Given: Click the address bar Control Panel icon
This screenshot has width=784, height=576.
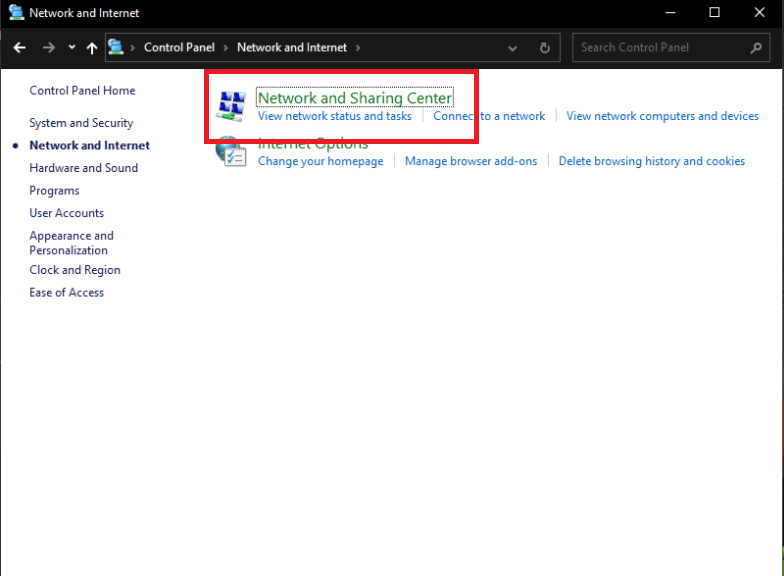Looking at the screenshot, I should [116, 47].
